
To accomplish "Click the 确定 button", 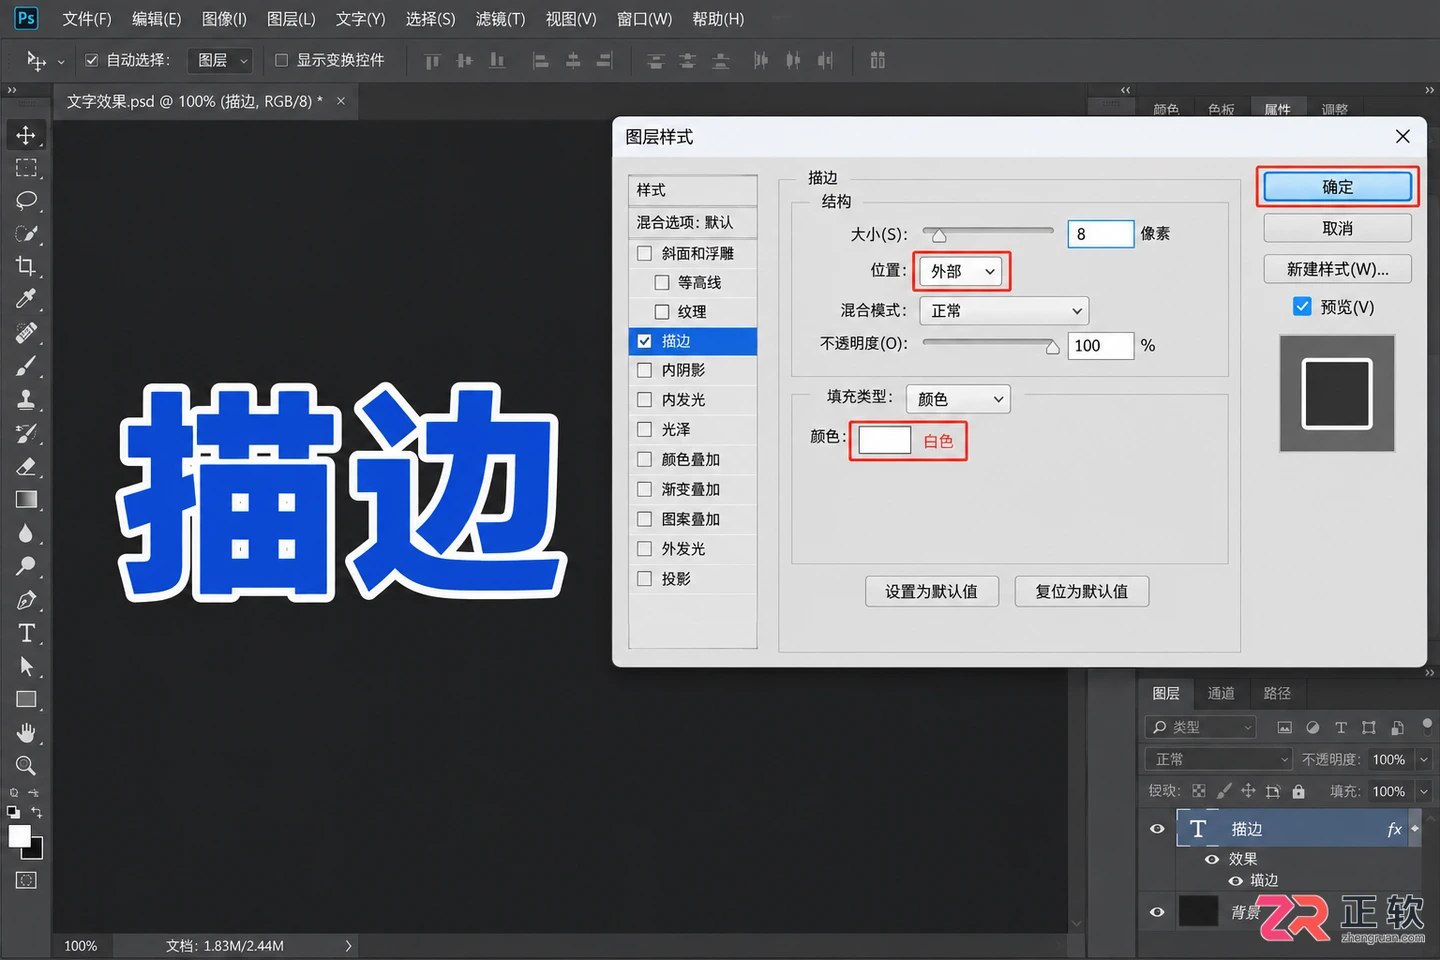I will pos(1338,187).
